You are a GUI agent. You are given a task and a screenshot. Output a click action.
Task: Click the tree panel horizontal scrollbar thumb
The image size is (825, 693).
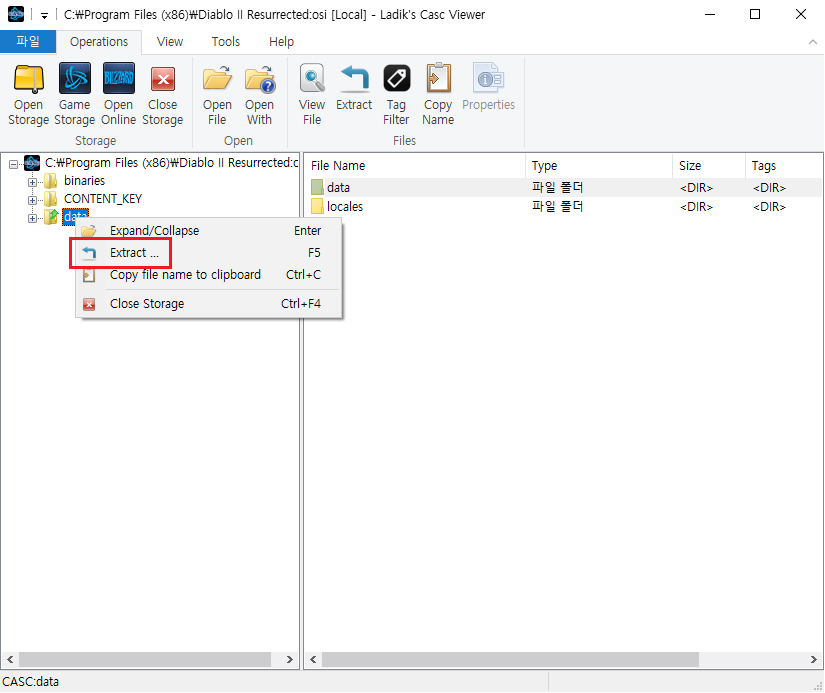[x=145, y=659]
